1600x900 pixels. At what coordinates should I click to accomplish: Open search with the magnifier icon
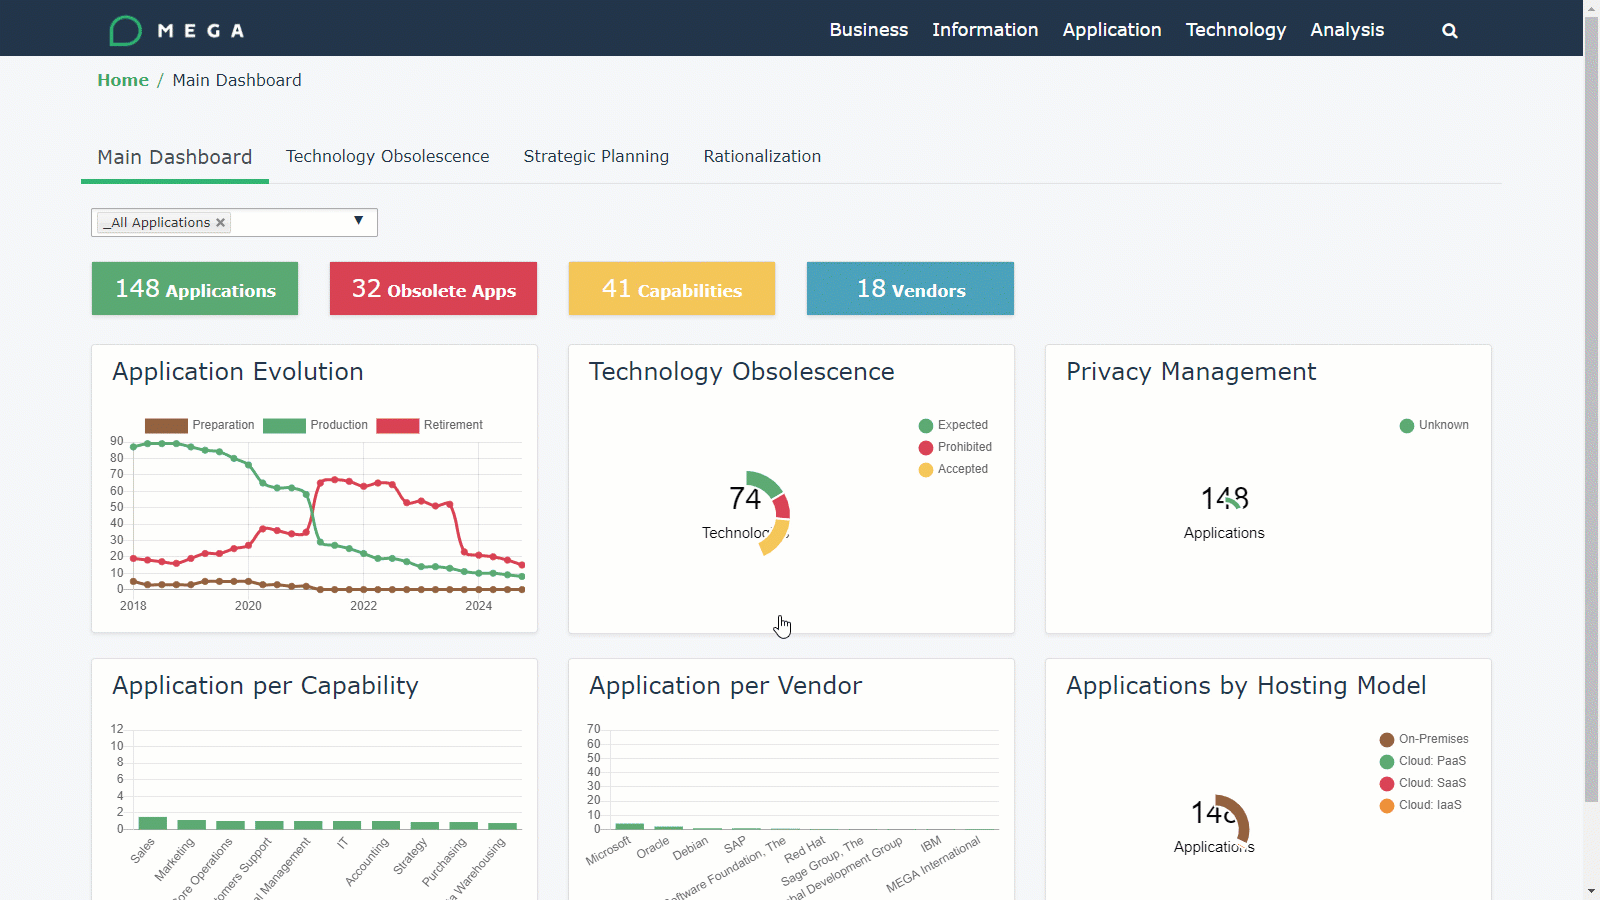click(x=1449, y=31)
